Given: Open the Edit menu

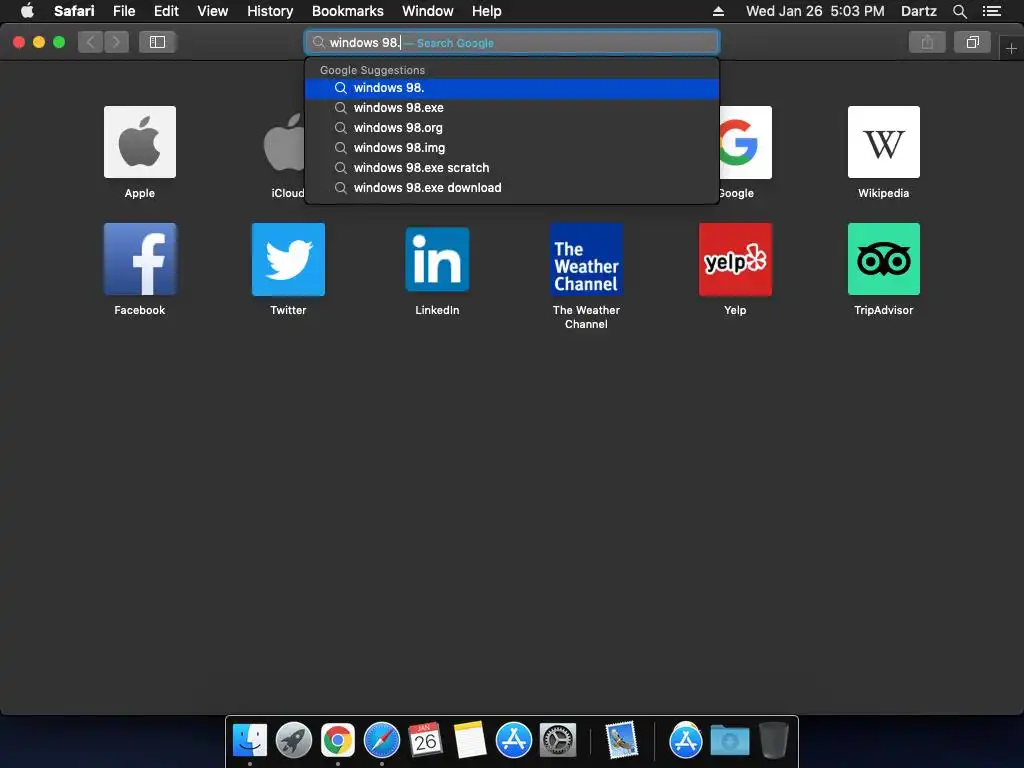Looking at the screenshot, I should 166,11.
